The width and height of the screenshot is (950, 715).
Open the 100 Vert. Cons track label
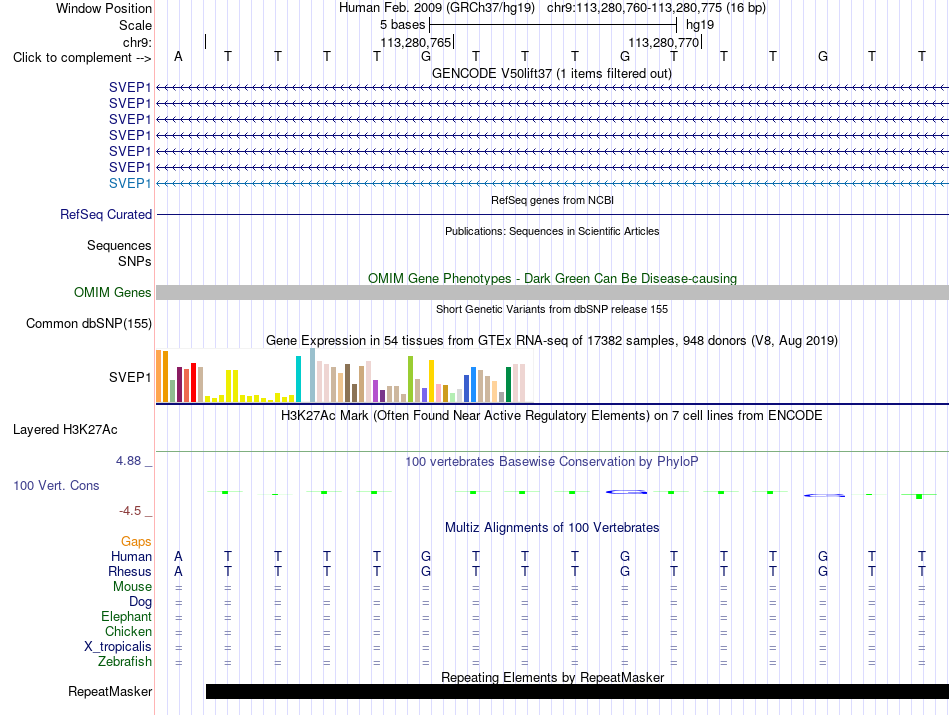tap(56, 485)
